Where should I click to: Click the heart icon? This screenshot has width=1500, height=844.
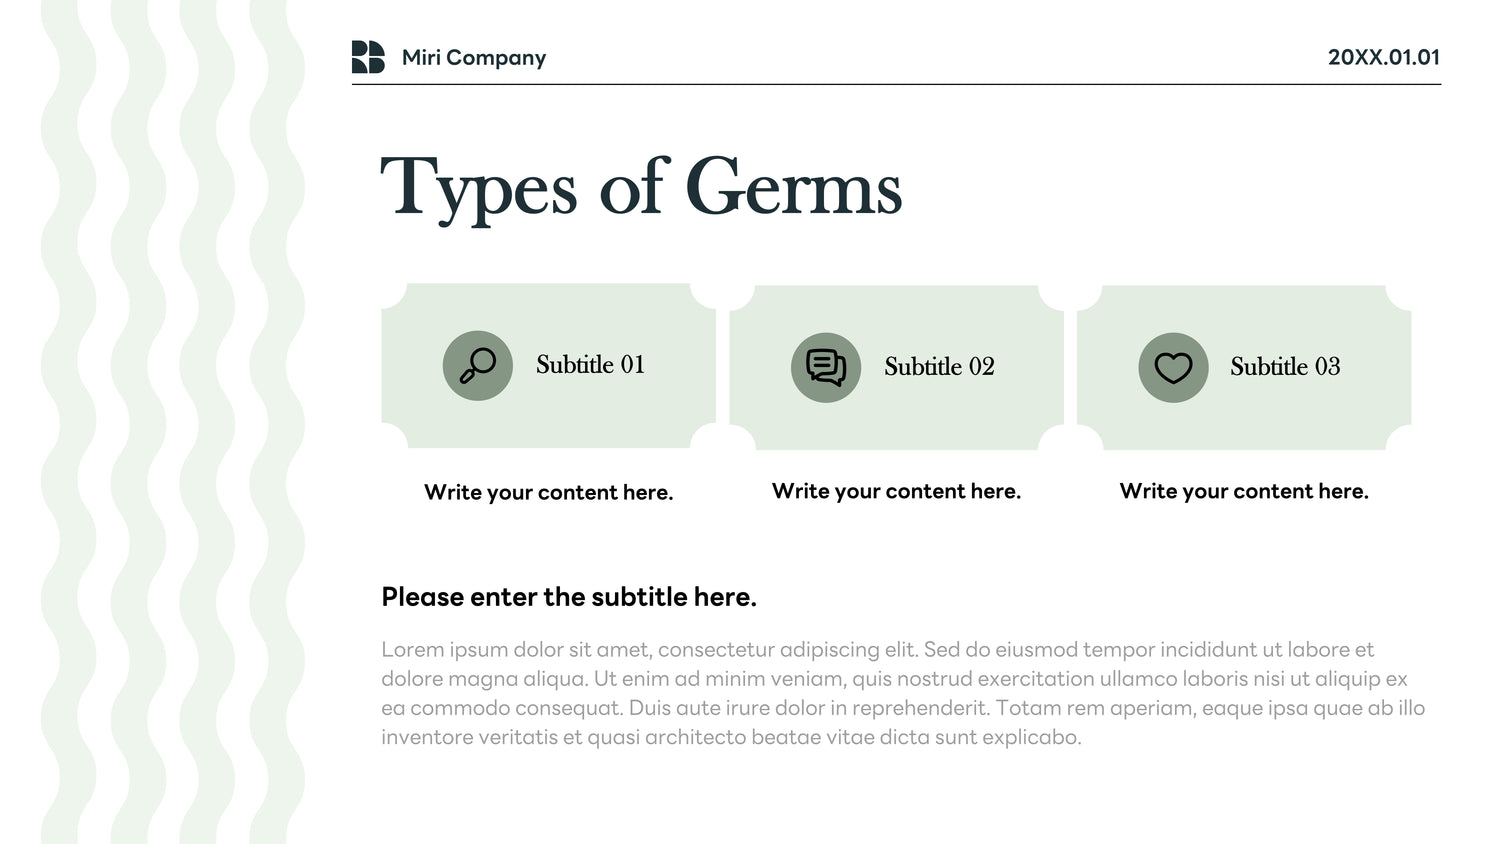click(1174, 368)
